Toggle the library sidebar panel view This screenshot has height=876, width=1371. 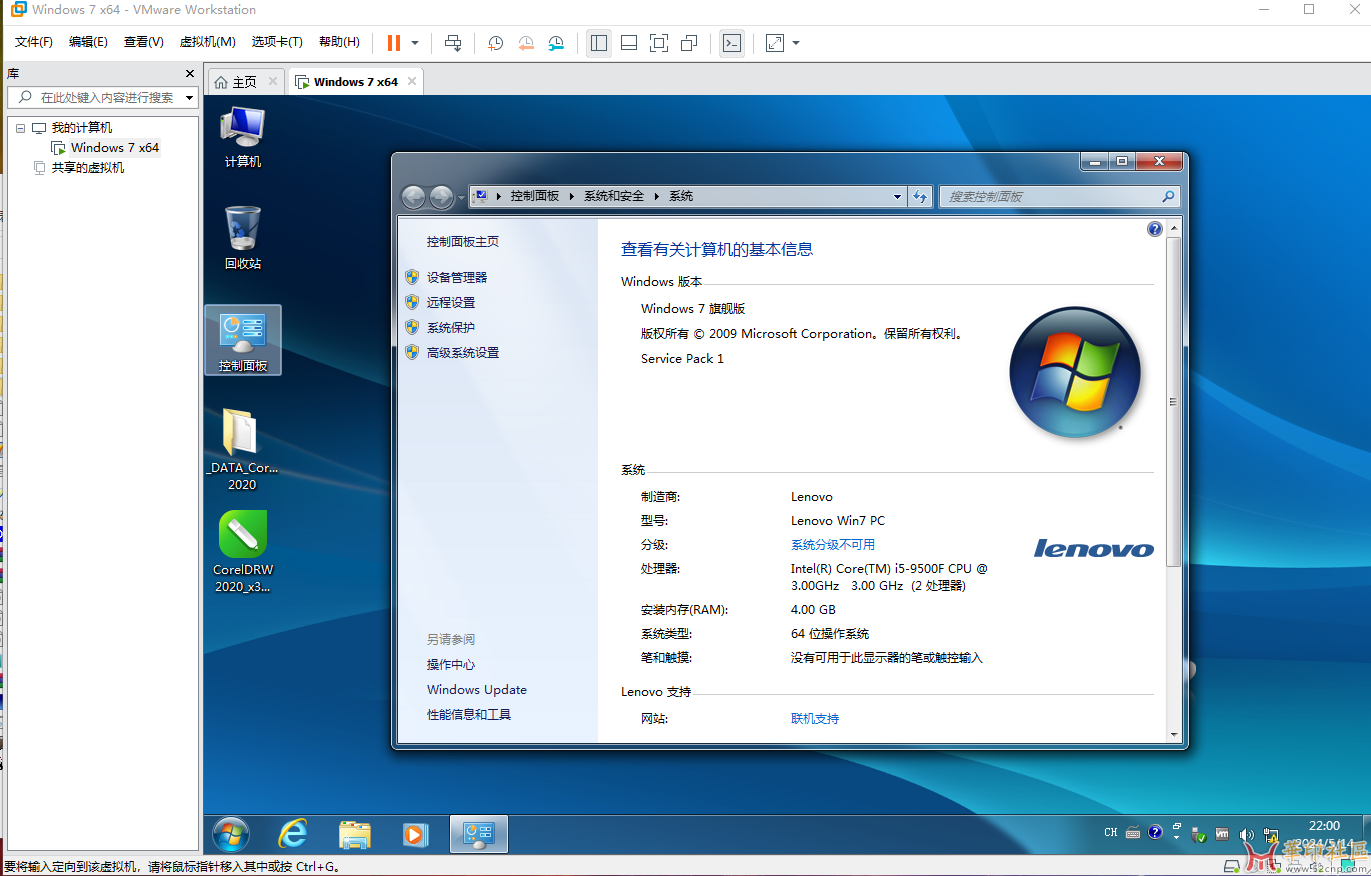pyautogui.click(x=599, y=43)
